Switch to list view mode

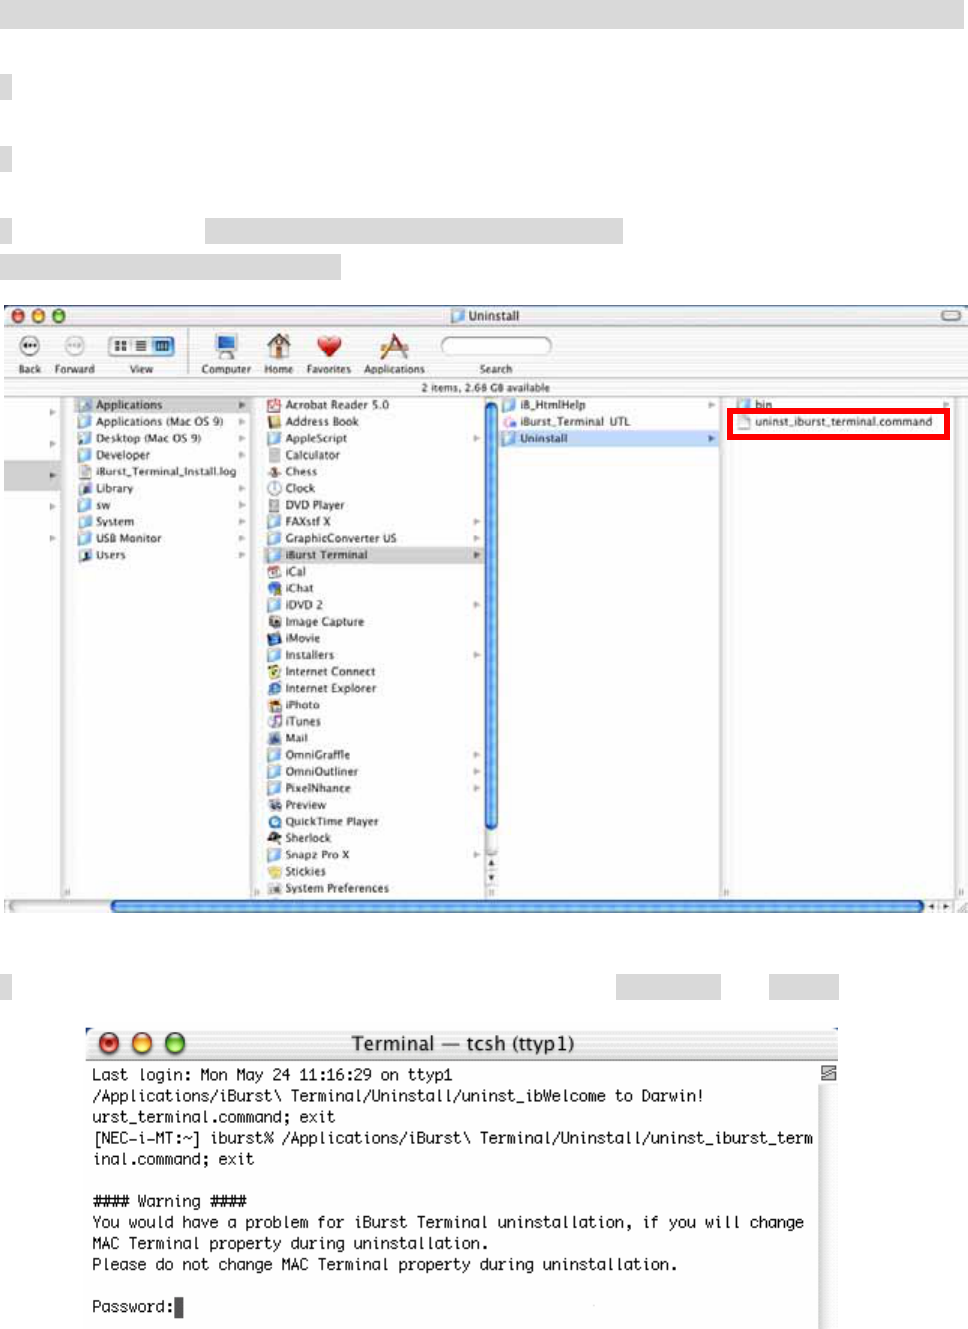pos(141,346)
